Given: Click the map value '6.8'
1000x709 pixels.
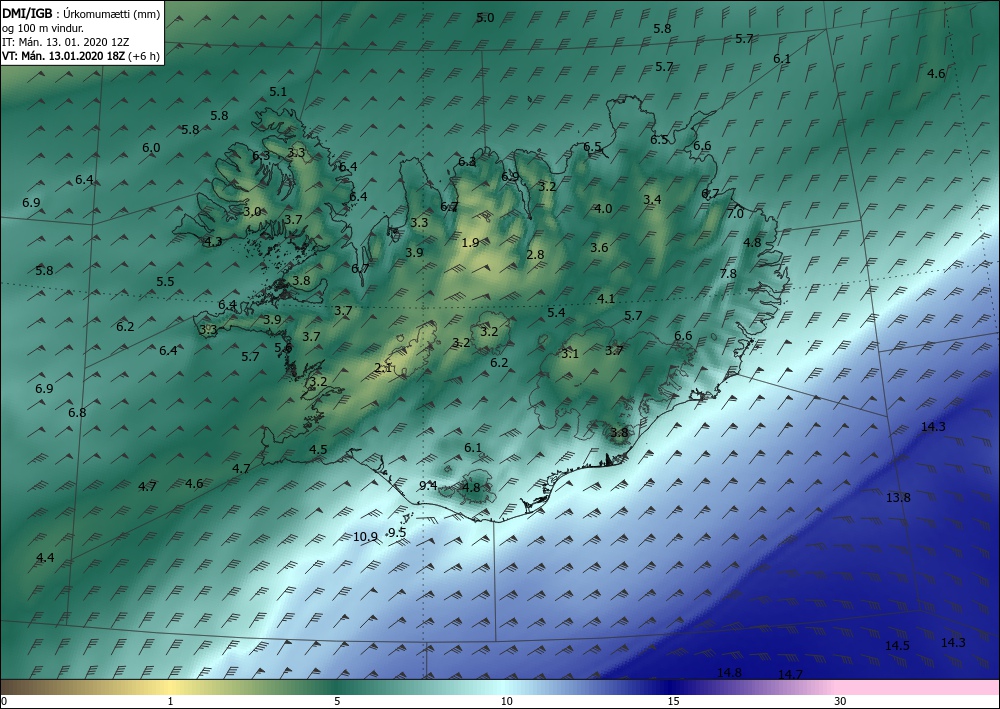Looking at the screenshot, I should click(x=77, y=413).
